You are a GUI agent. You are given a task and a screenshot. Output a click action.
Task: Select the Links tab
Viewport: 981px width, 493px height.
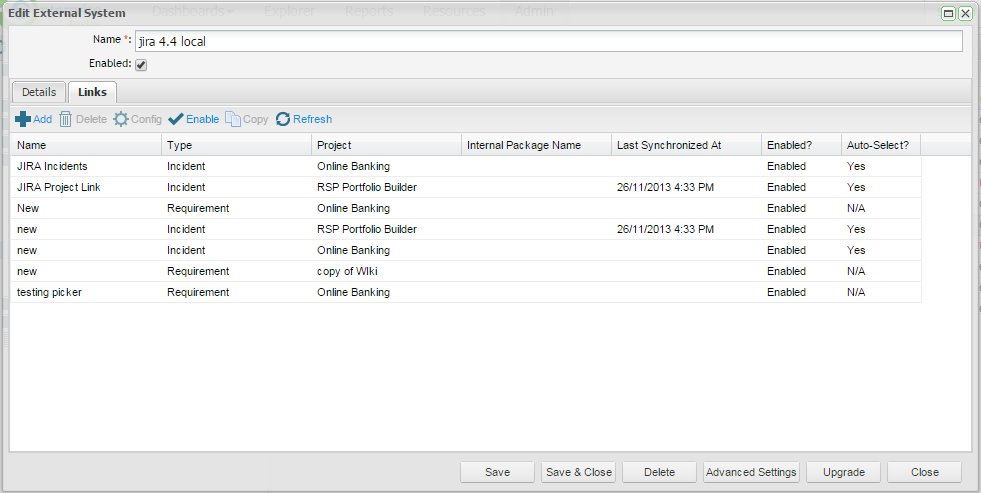(92, 92)
